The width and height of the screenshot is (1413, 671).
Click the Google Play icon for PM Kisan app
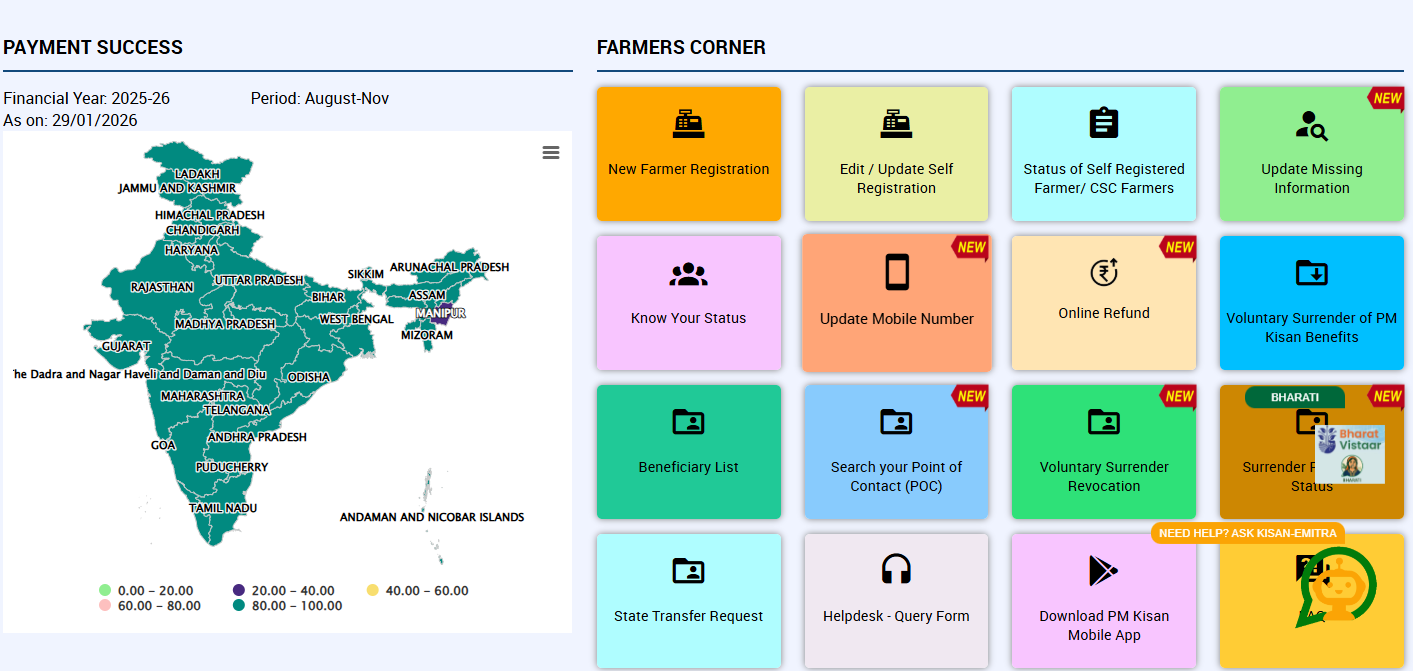[x=1103, y=570]
